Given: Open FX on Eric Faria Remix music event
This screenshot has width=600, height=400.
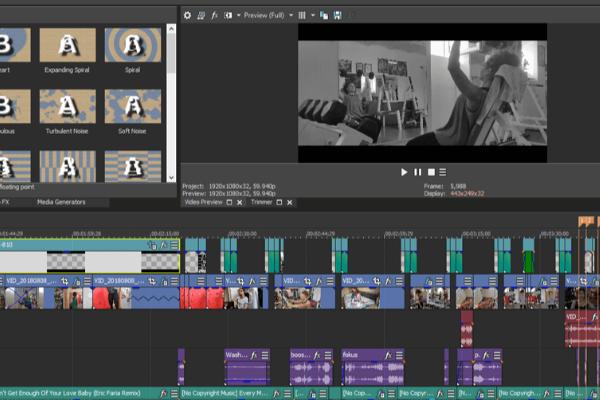Looking at the screenshot, I should click(163, 393).
